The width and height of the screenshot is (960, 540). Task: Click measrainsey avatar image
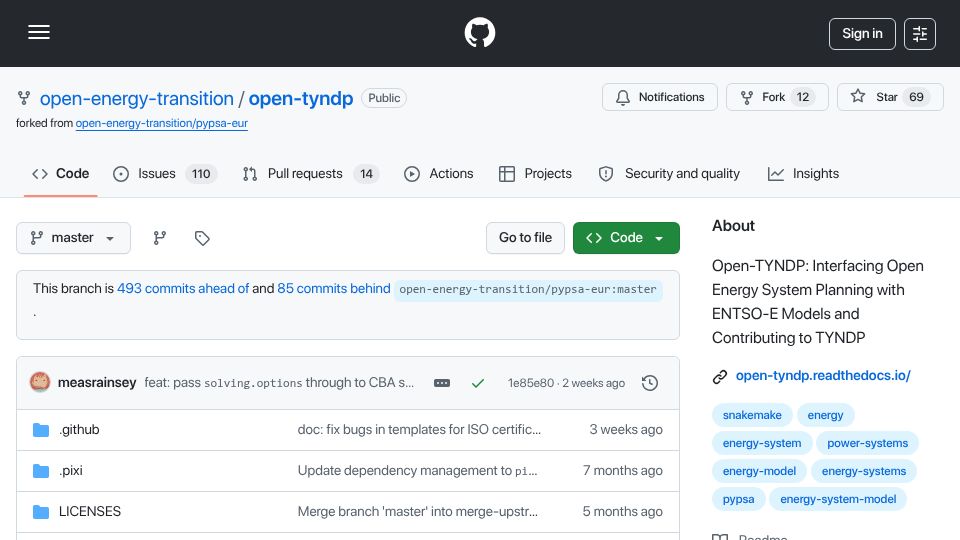(x=40, y=383)
